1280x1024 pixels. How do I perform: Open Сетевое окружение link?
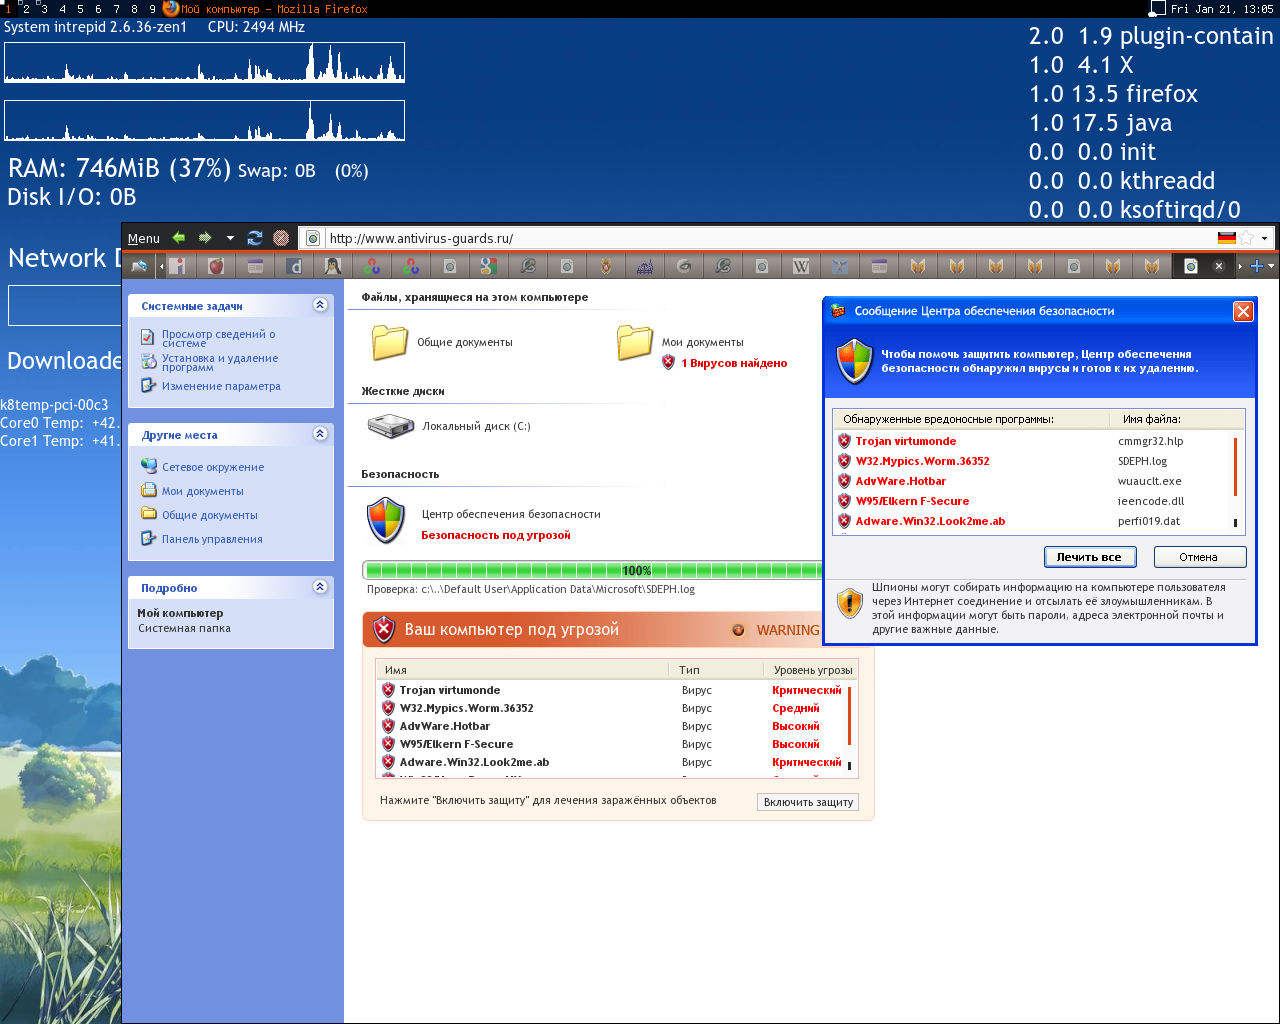click(213, 467)
